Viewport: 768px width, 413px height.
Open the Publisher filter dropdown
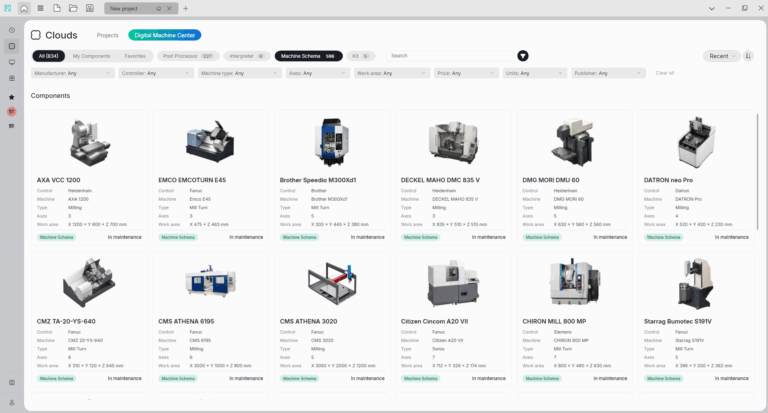[608, 73]
